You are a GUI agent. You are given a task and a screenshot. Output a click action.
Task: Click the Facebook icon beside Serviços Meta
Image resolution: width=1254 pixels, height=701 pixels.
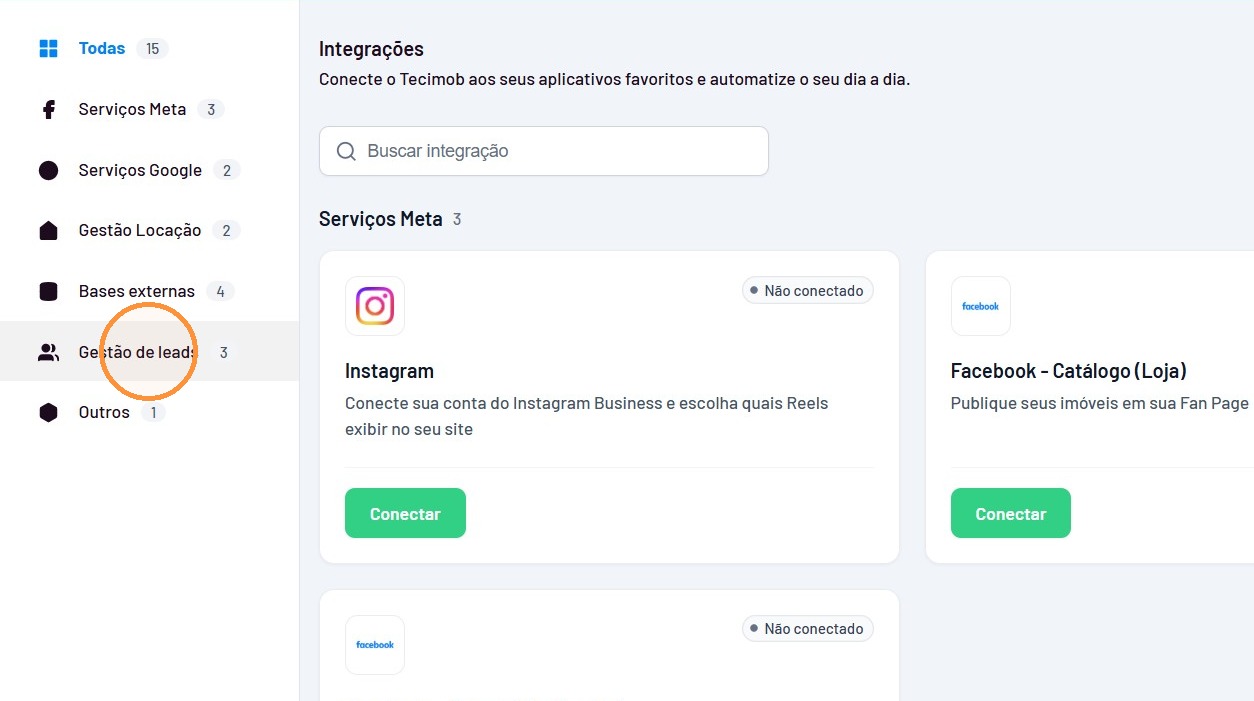pyautogui.click(x=48, y=110)
